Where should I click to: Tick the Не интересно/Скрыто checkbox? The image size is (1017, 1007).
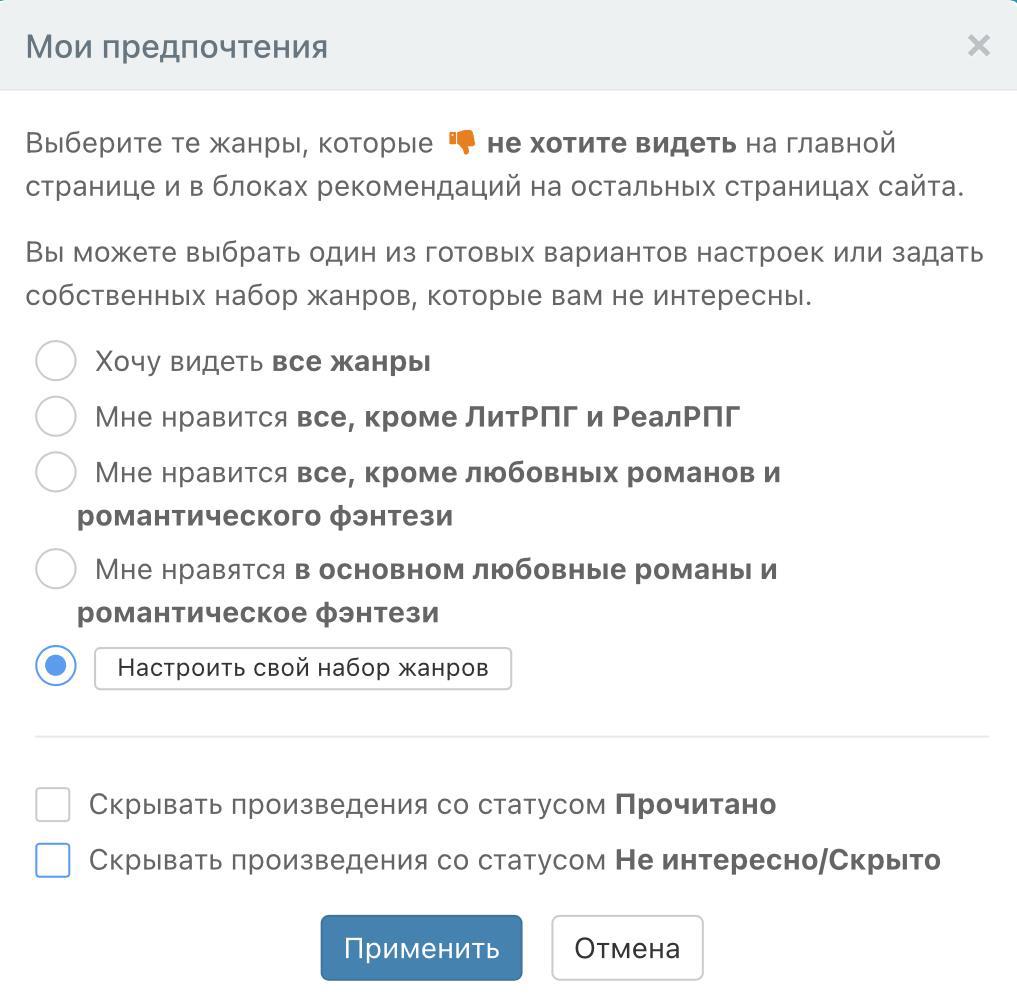pyautogui.click(x=53, y=860)
